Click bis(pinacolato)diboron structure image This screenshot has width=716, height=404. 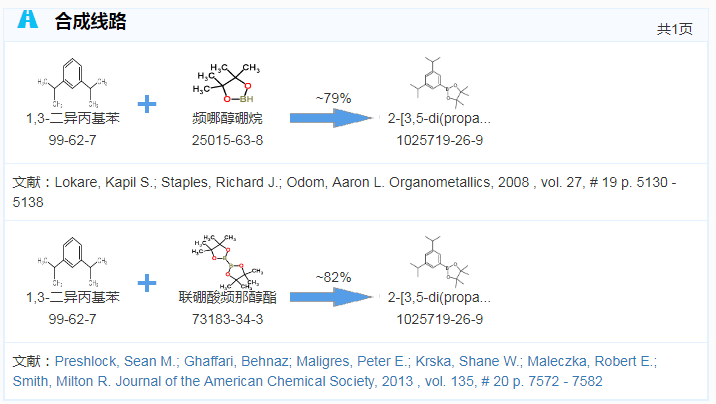227,262
